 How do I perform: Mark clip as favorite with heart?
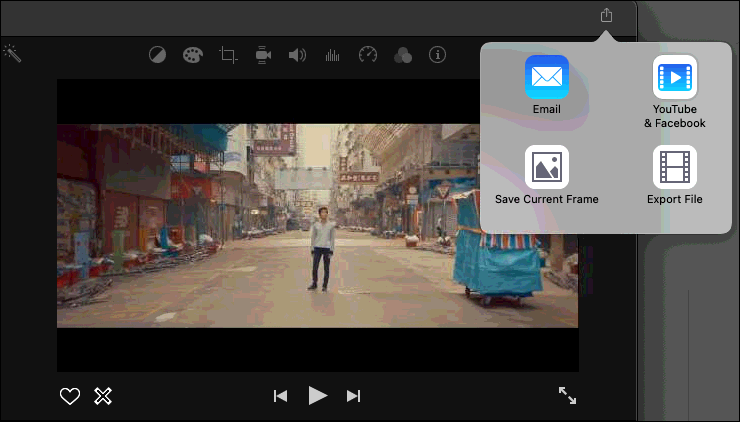pyautogui.click(x=70, y=396)
